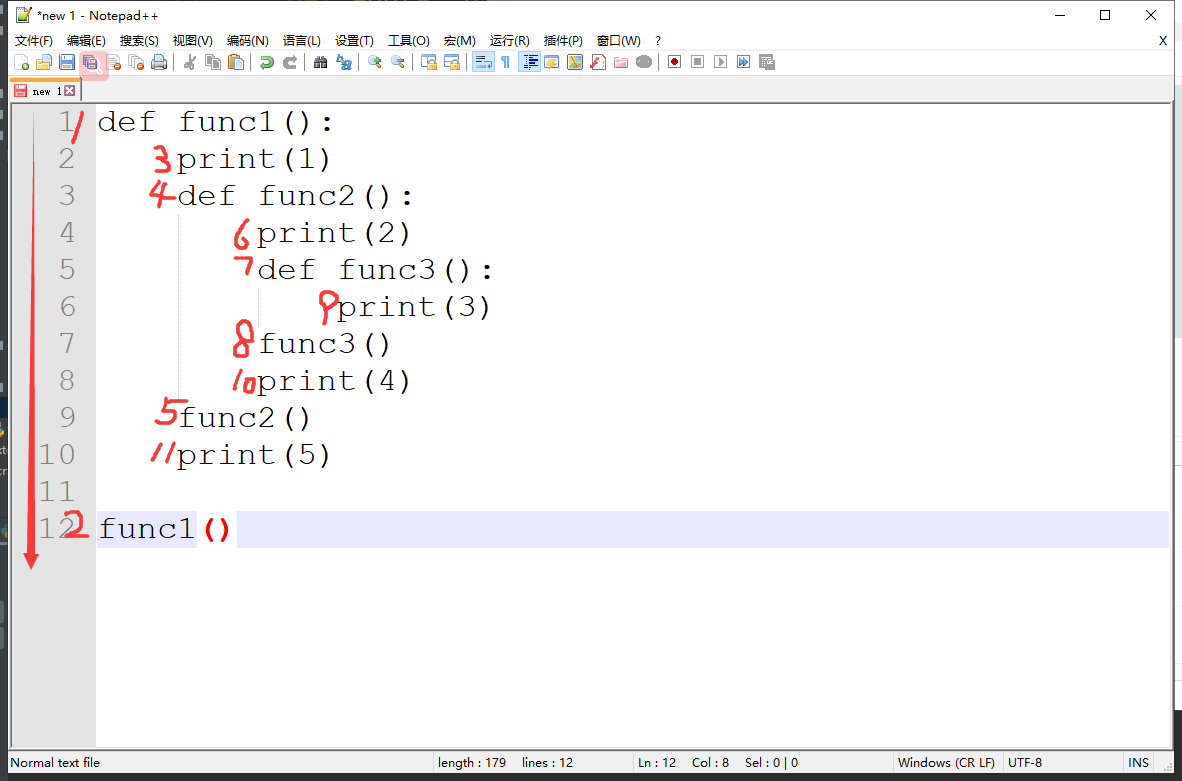This screenshot has height=781, width=1182.
Task: Toggle synchronized vertical scrolling icon
Action: pyautogui.click(x=429, y=63)
